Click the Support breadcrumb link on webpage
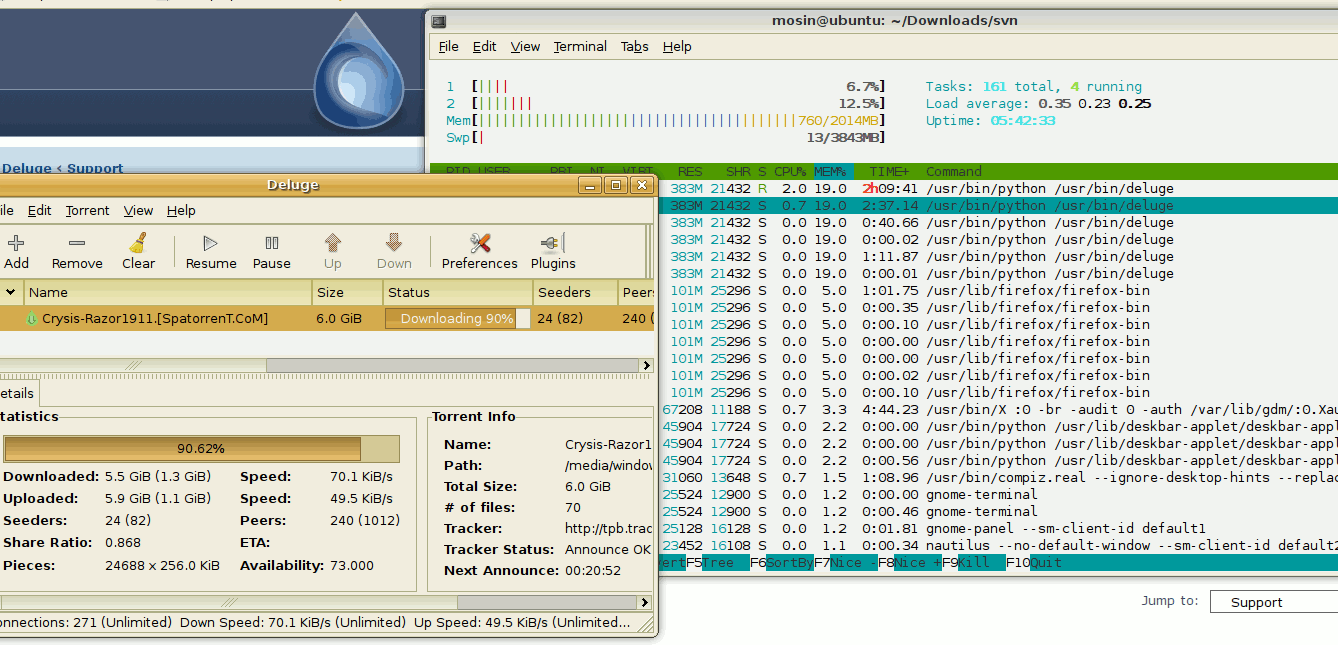This screenshot has width=1338, height=645. pos(95,168)
